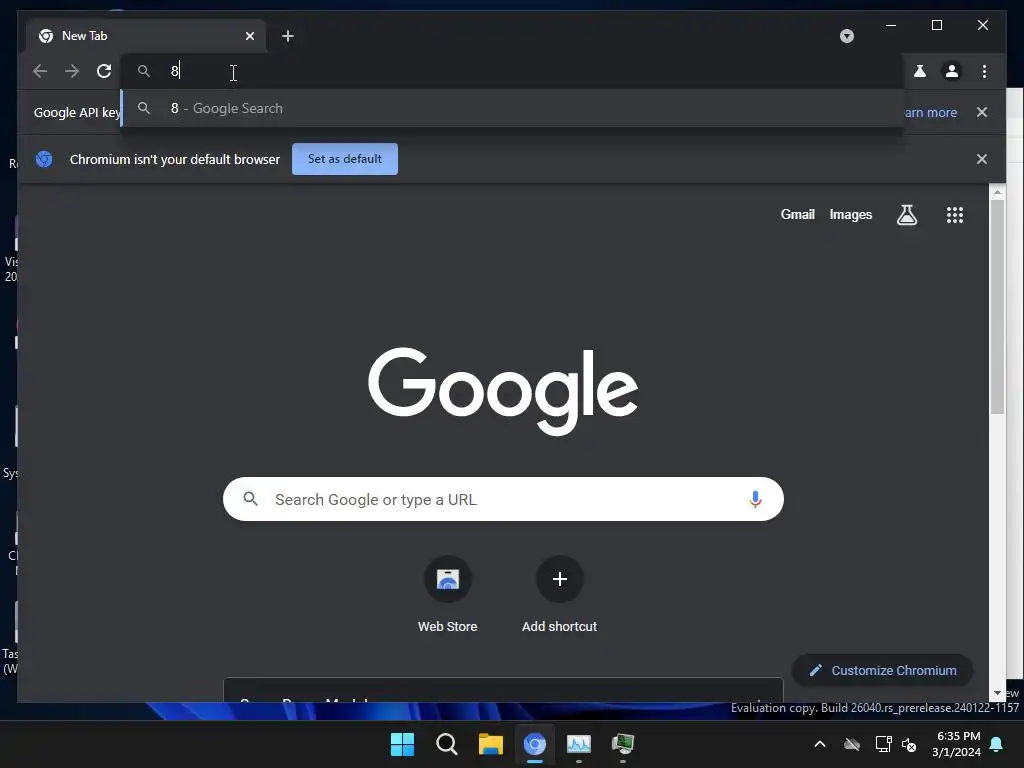Open the tab search dropdown arrow
This screenshot has width=1024, height=768.
(x=847, y=36)
